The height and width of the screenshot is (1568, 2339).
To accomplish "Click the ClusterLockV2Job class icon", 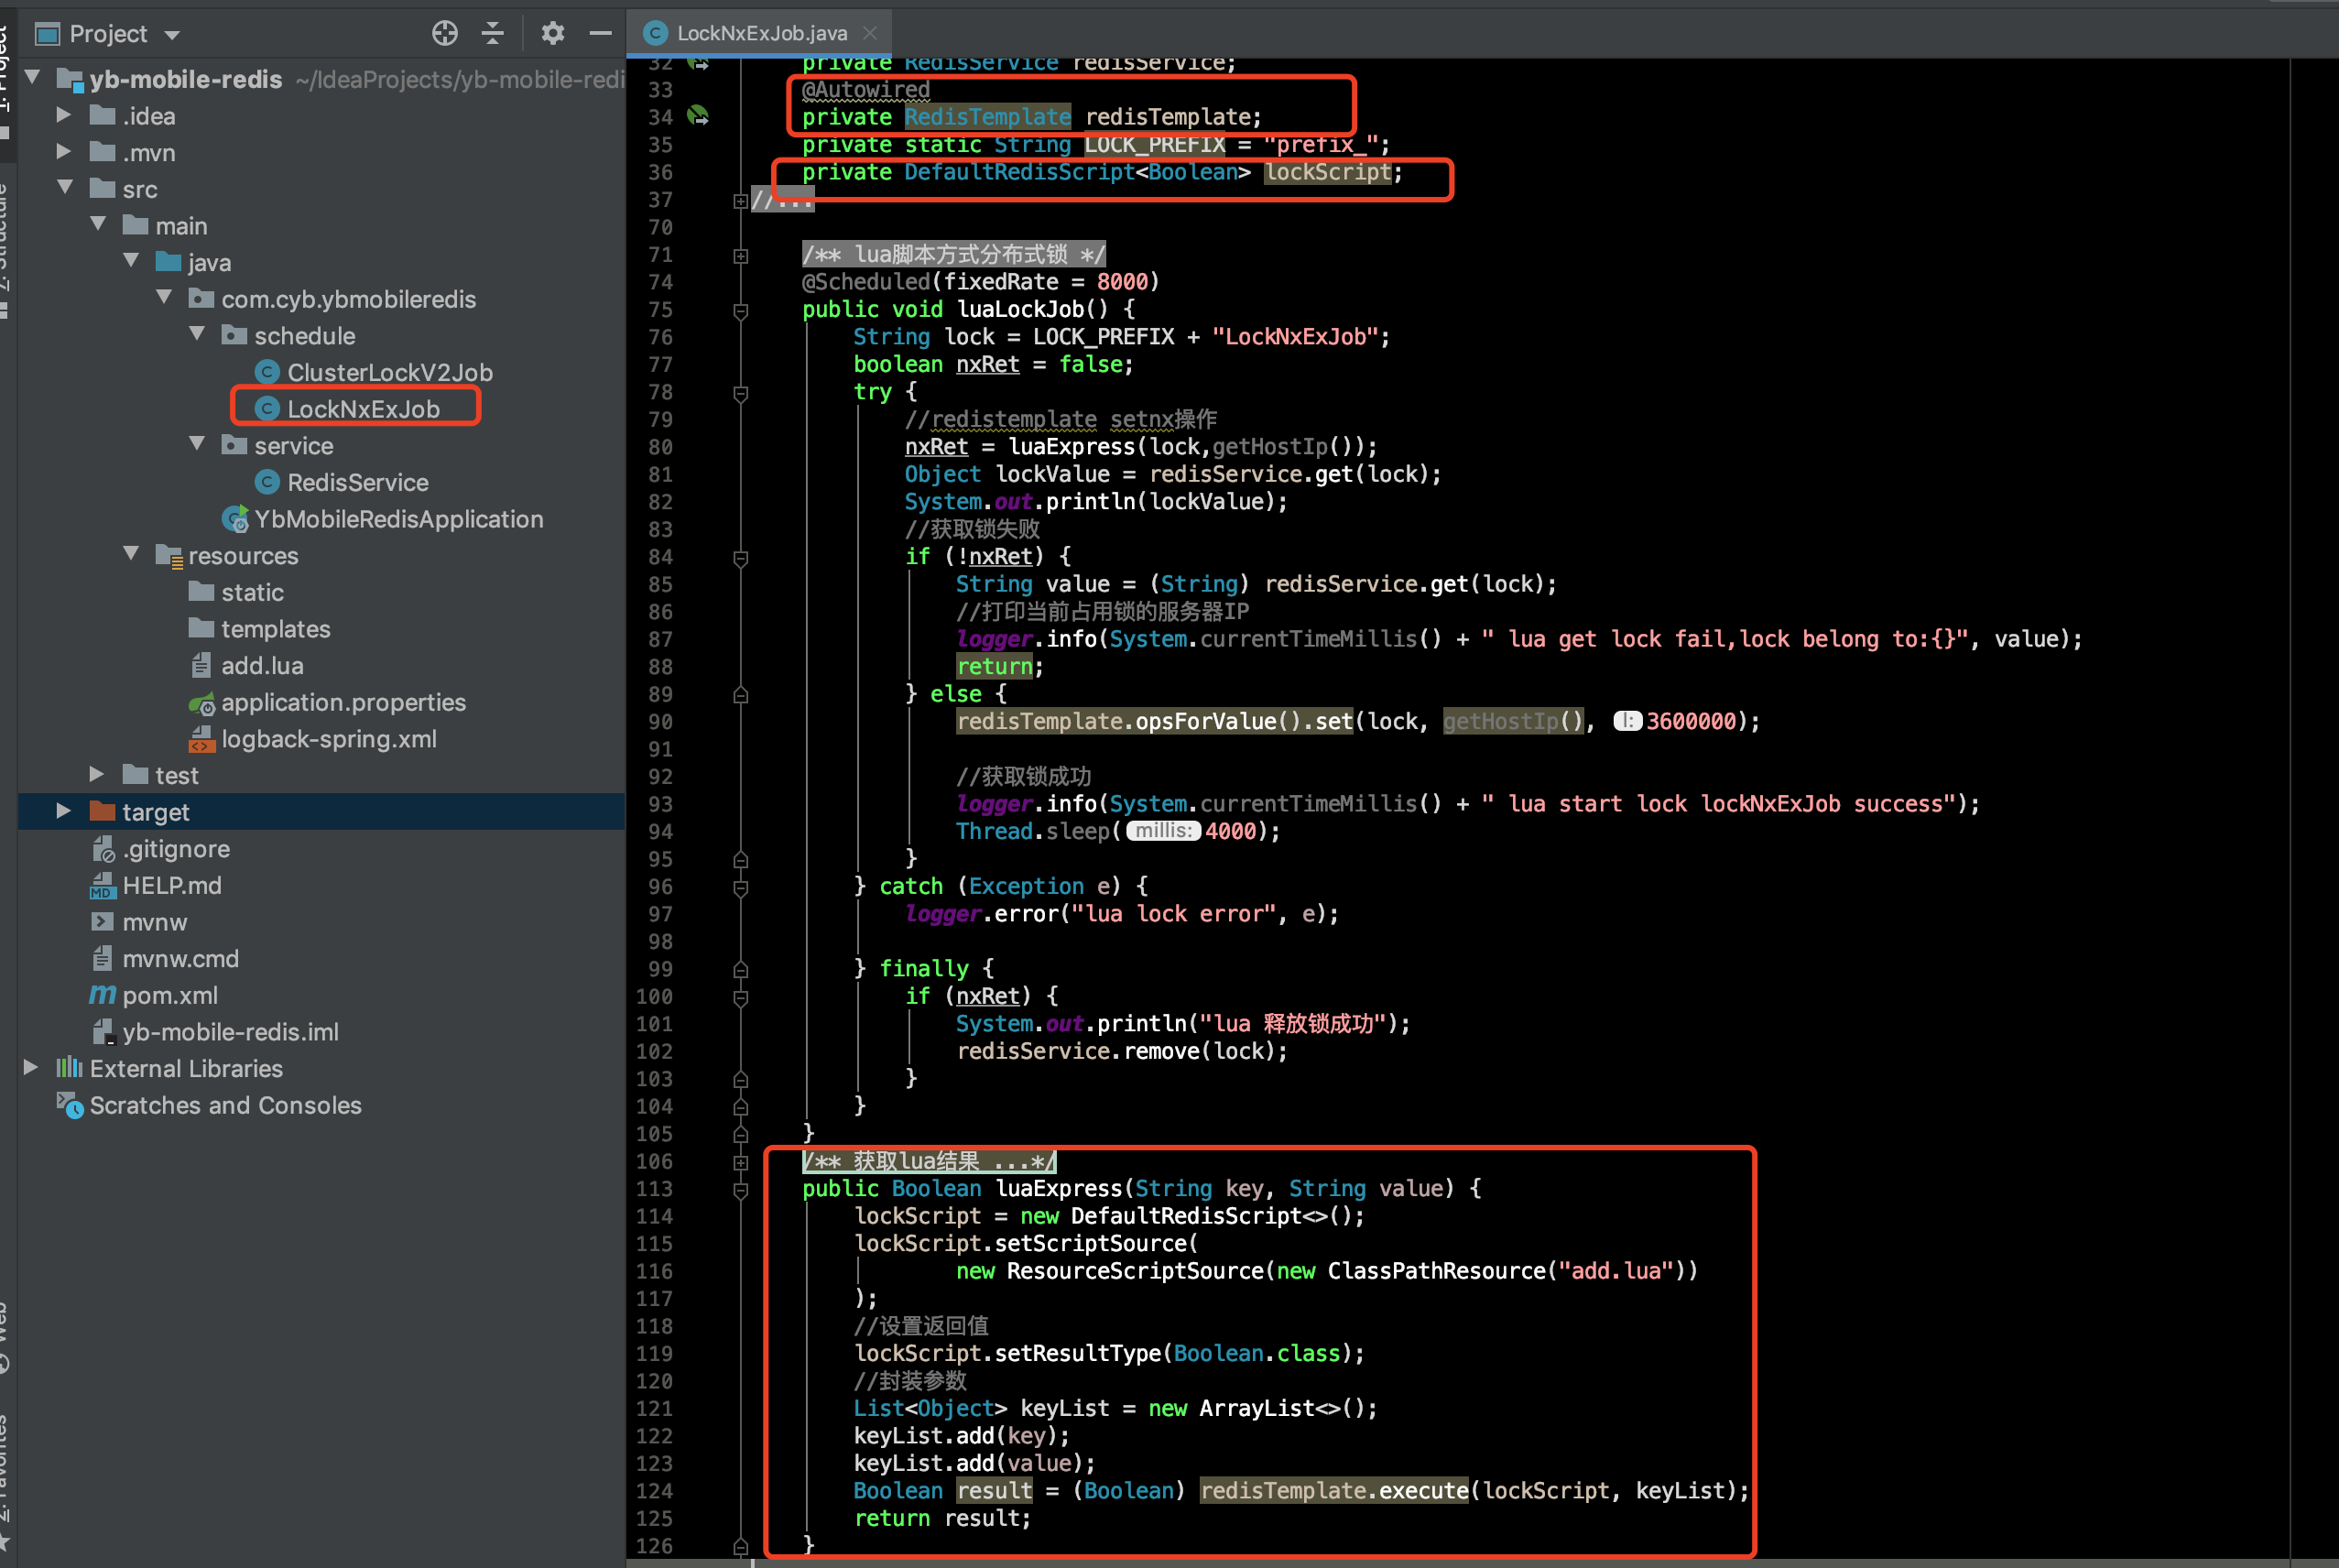I will click(266, 372).
